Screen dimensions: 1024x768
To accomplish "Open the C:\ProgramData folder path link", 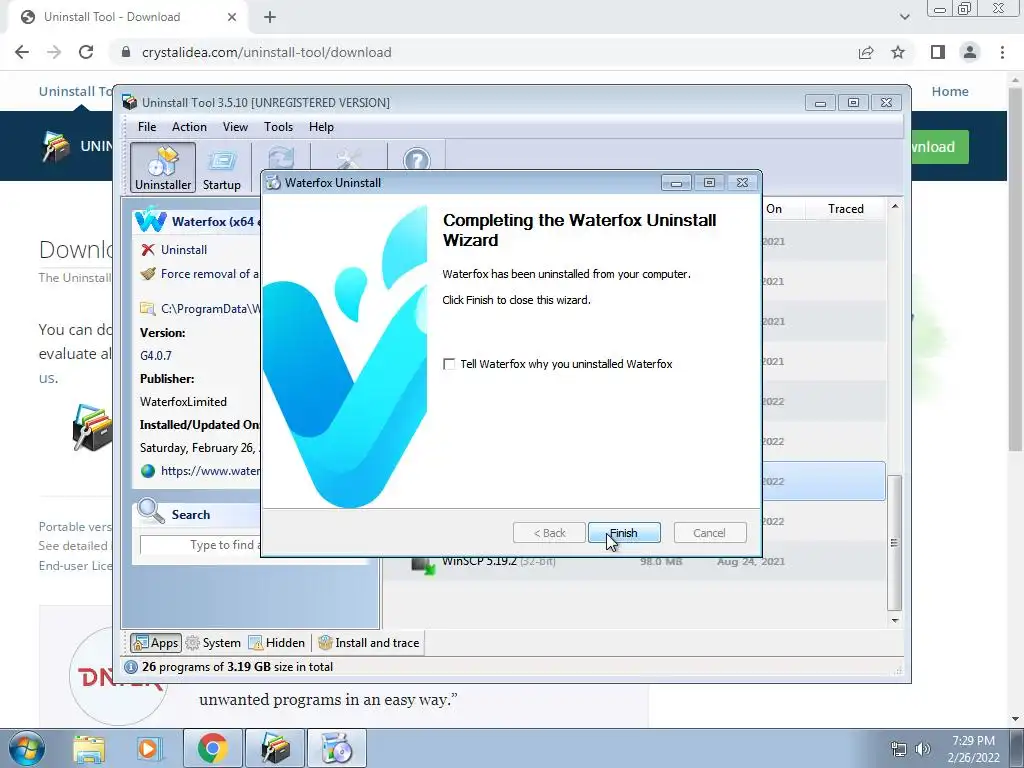I will (210, 308).
